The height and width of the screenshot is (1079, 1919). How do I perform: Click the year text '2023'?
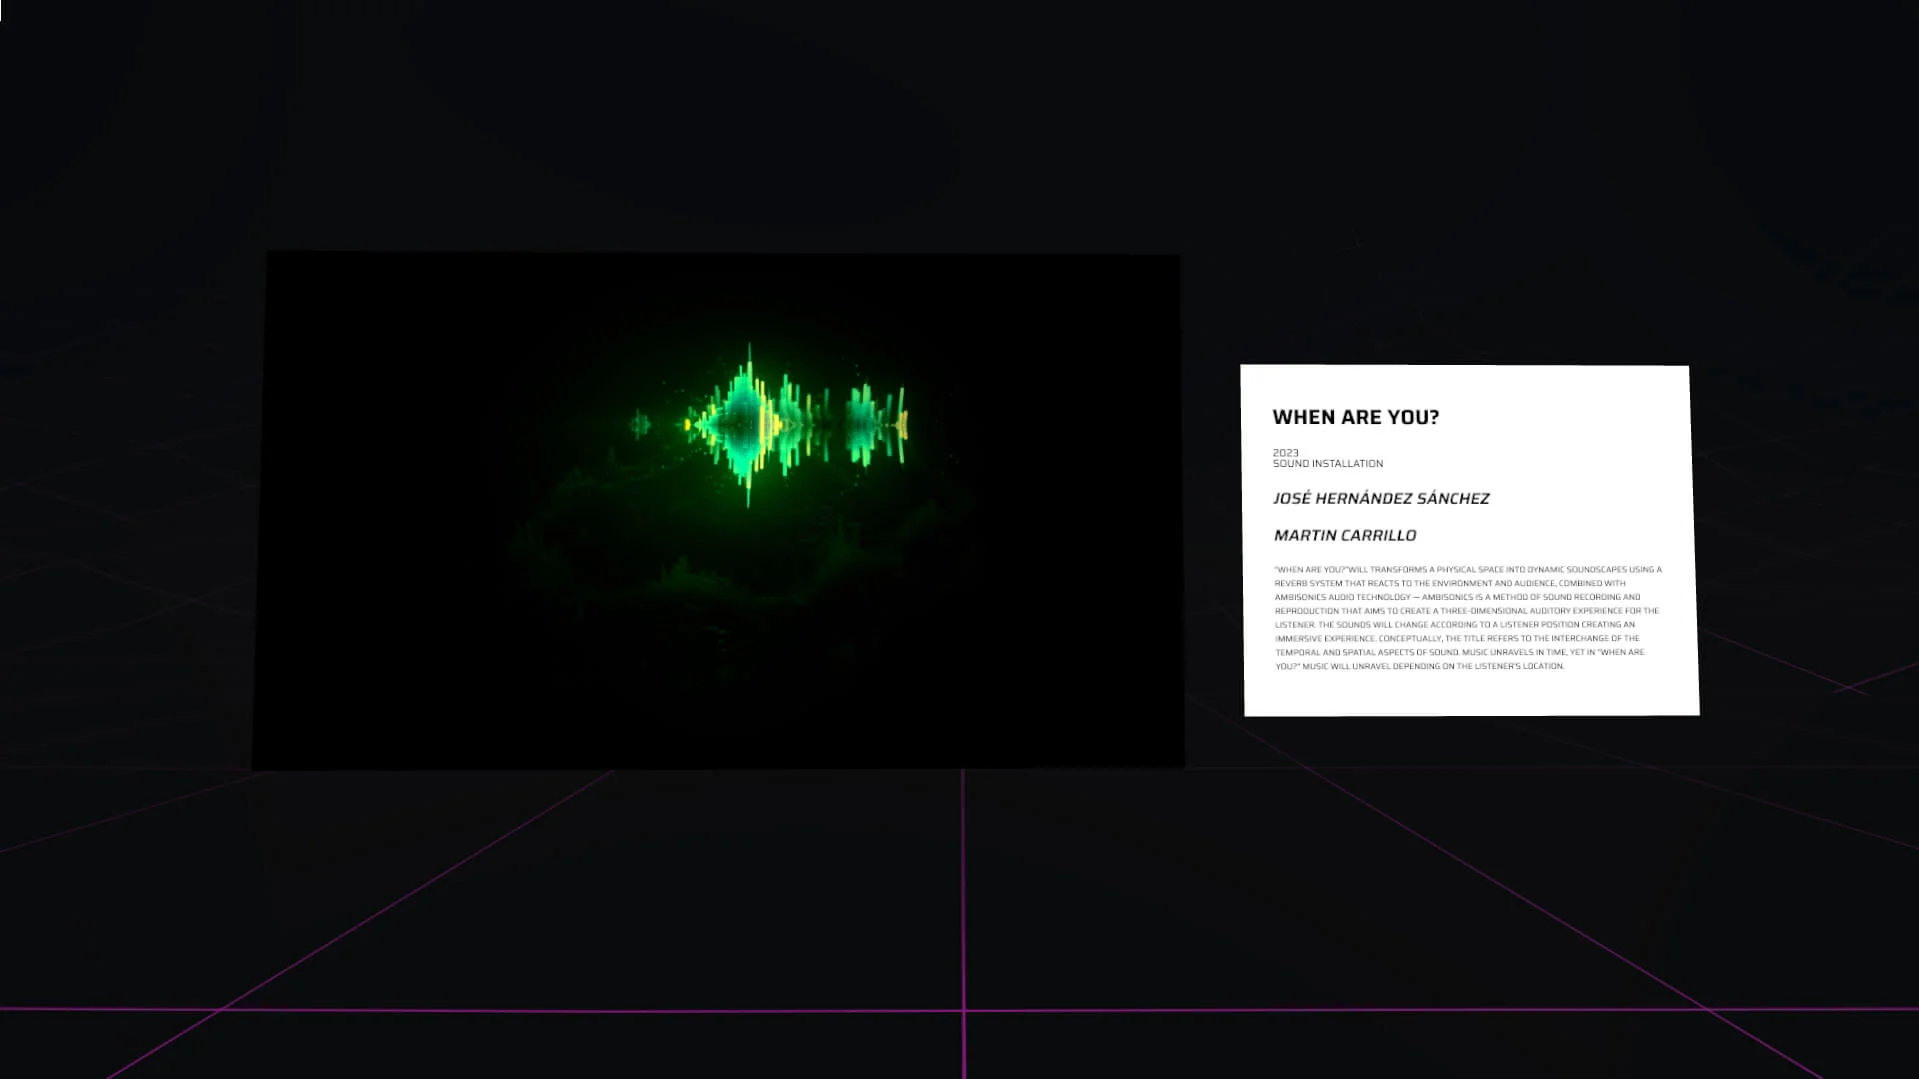(x=1285, y=453)
